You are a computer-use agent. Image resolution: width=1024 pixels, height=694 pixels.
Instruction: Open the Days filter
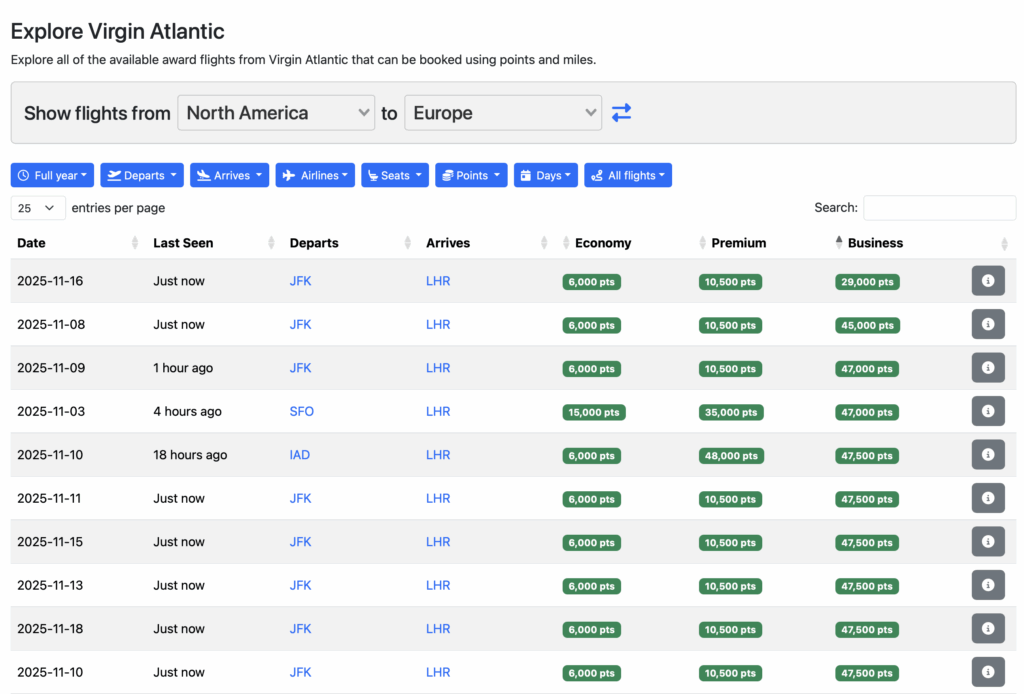pos(547,175)
